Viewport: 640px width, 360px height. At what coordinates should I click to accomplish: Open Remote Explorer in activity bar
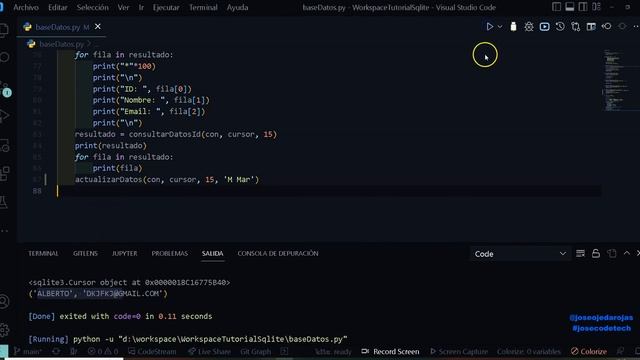pos(4,145)
